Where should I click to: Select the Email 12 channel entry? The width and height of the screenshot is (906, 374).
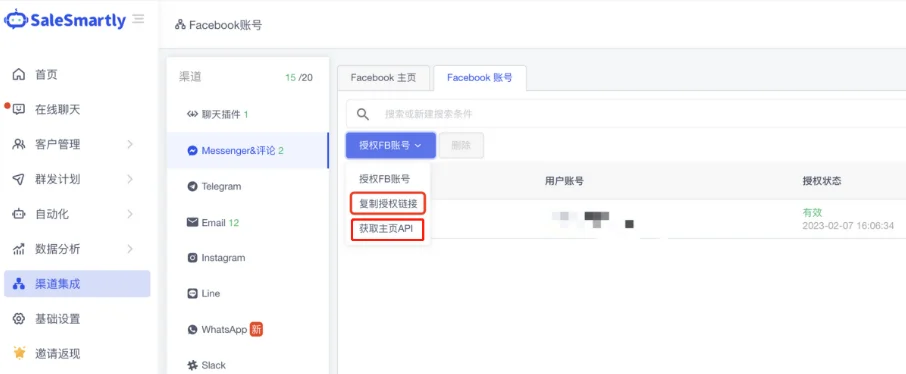coord(247,223)
